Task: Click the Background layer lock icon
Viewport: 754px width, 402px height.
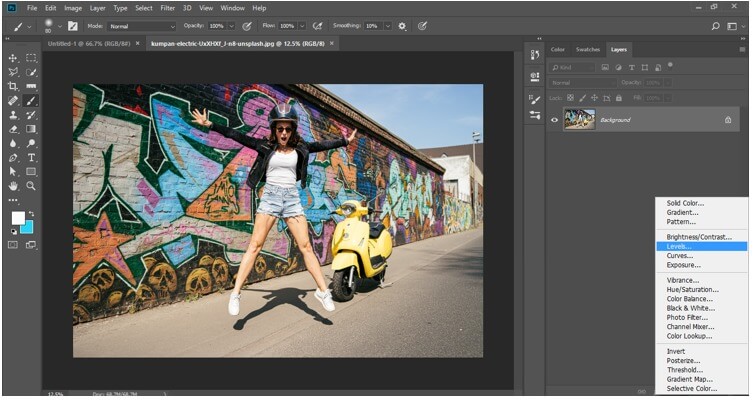Action: 728,120
